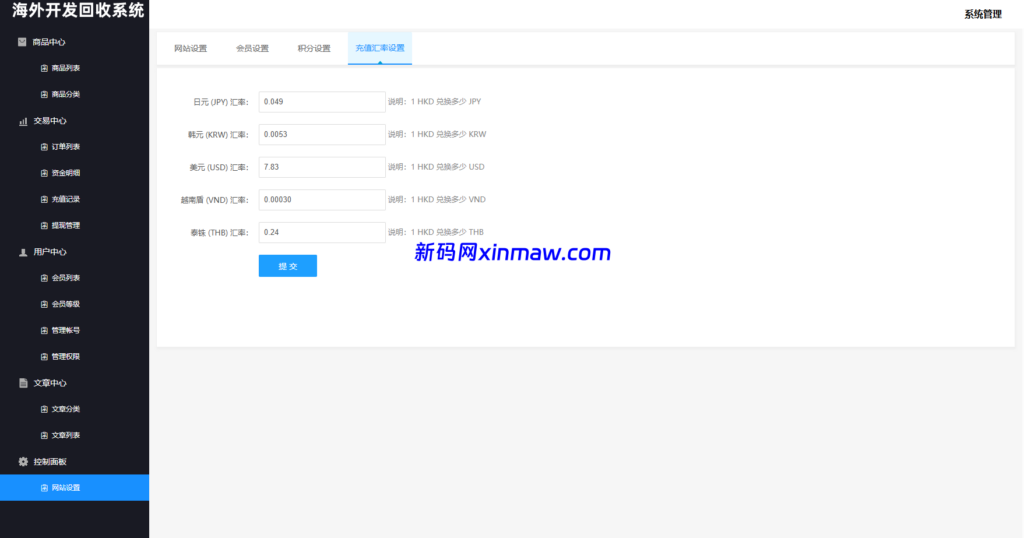
Task: Select the 充值汇率设置 tab
Action: 379,48
